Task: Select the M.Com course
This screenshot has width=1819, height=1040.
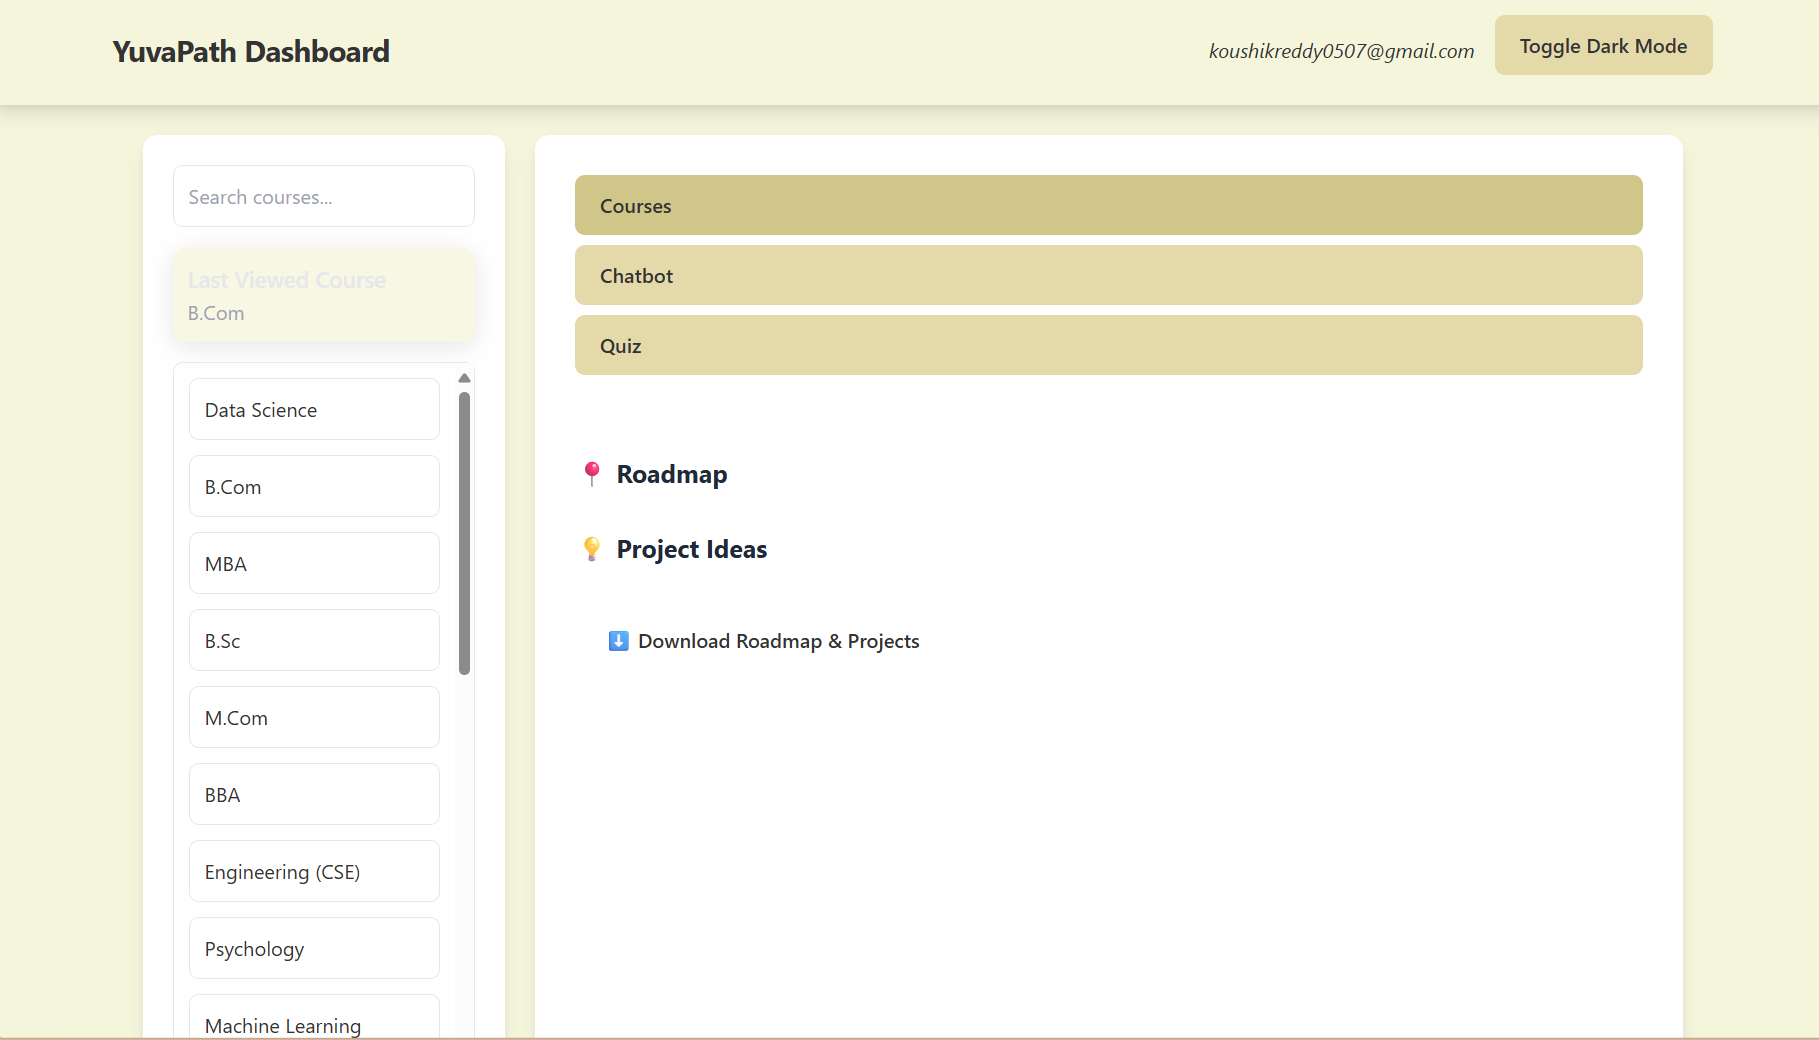Action: click(x=313, y=717)
